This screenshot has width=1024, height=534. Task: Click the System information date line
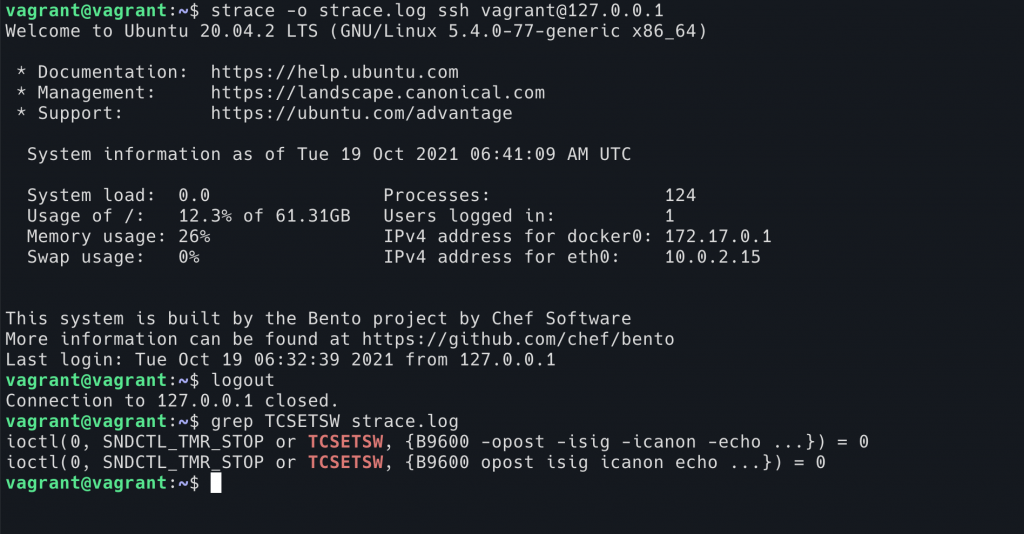click(329, 154)
